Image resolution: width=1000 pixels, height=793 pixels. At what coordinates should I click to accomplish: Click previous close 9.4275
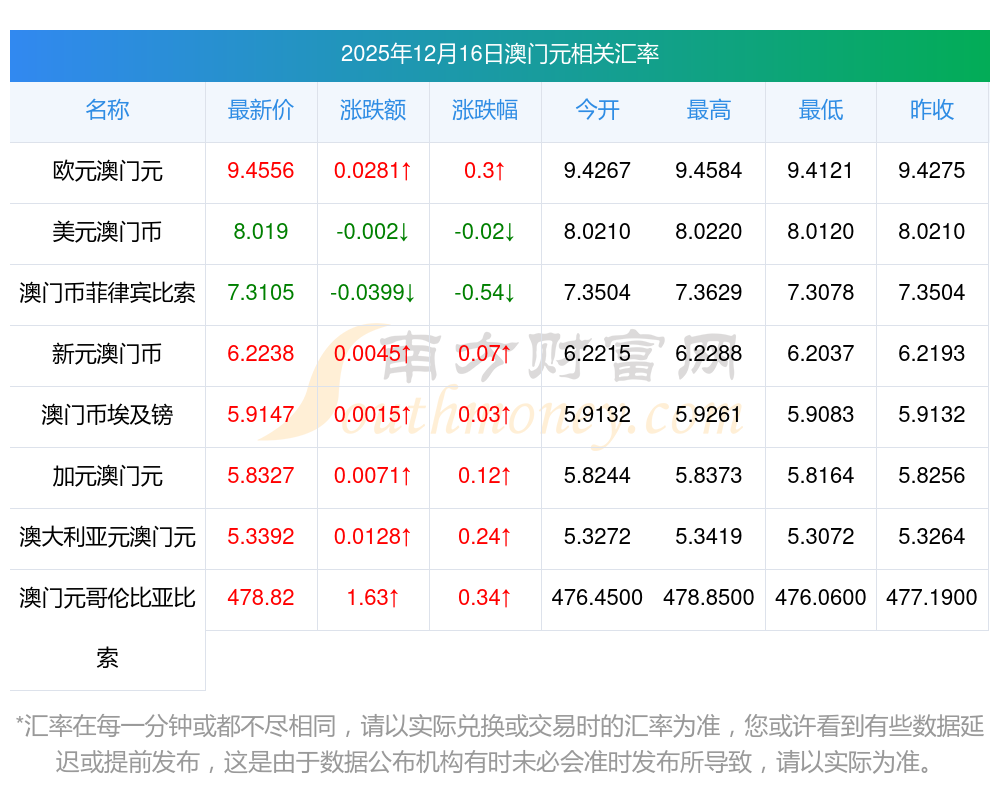point(932,170)
